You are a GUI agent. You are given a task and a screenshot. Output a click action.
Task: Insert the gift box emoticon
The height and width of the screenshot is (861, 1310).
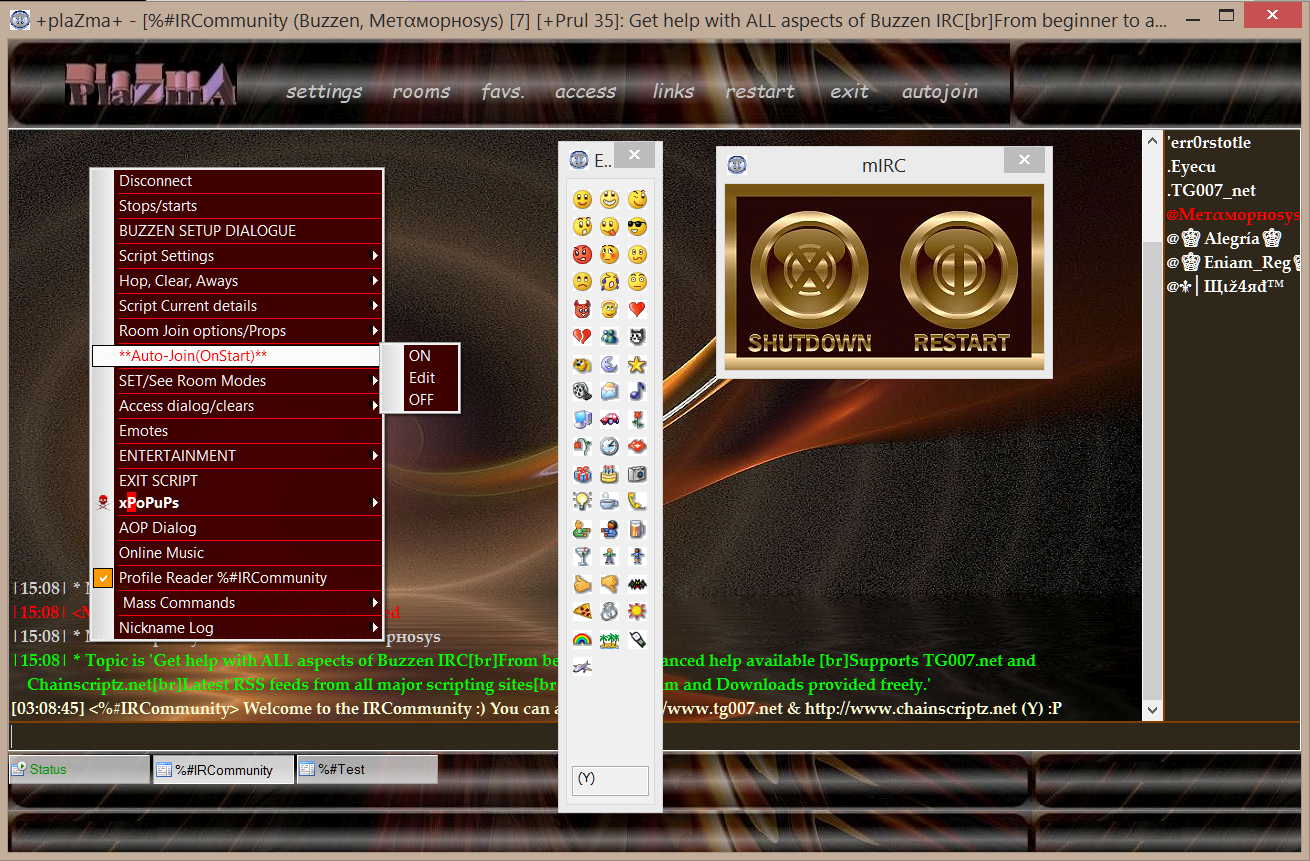(582, 474)
